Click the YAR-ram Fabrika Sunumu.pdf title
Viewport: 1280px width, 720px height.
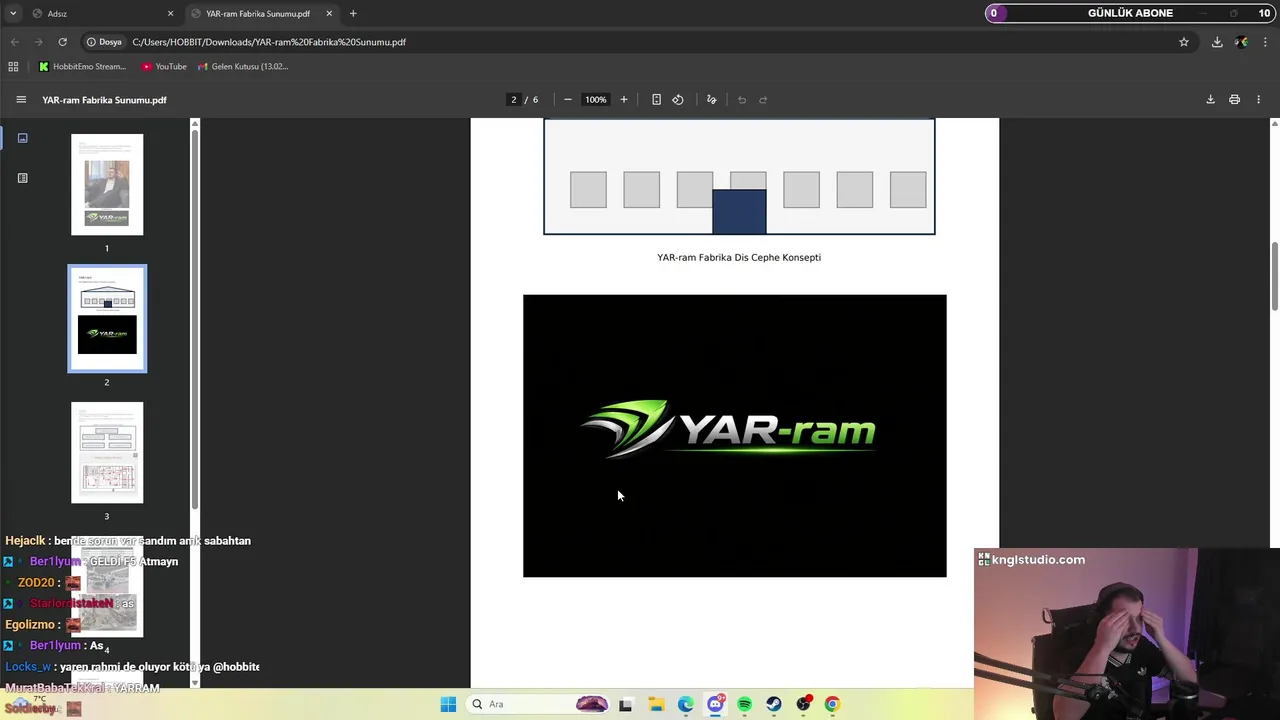click(x=104, y=100)
